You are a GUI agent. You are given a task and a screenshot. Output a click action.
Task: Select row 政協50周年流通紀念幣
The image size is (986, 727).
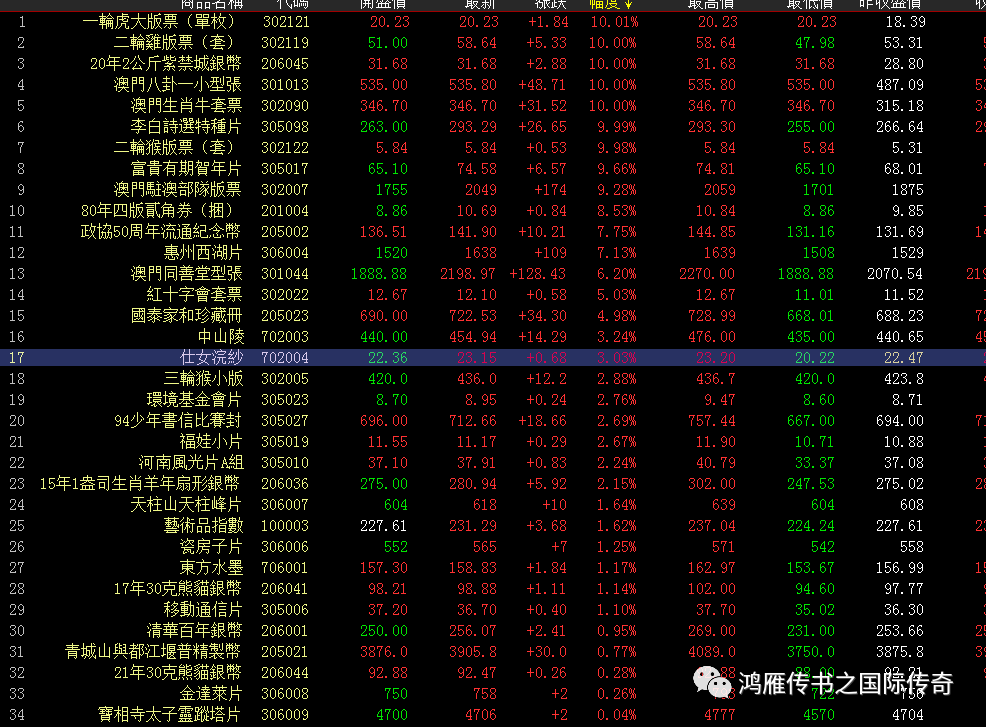[x=493, y=232]
